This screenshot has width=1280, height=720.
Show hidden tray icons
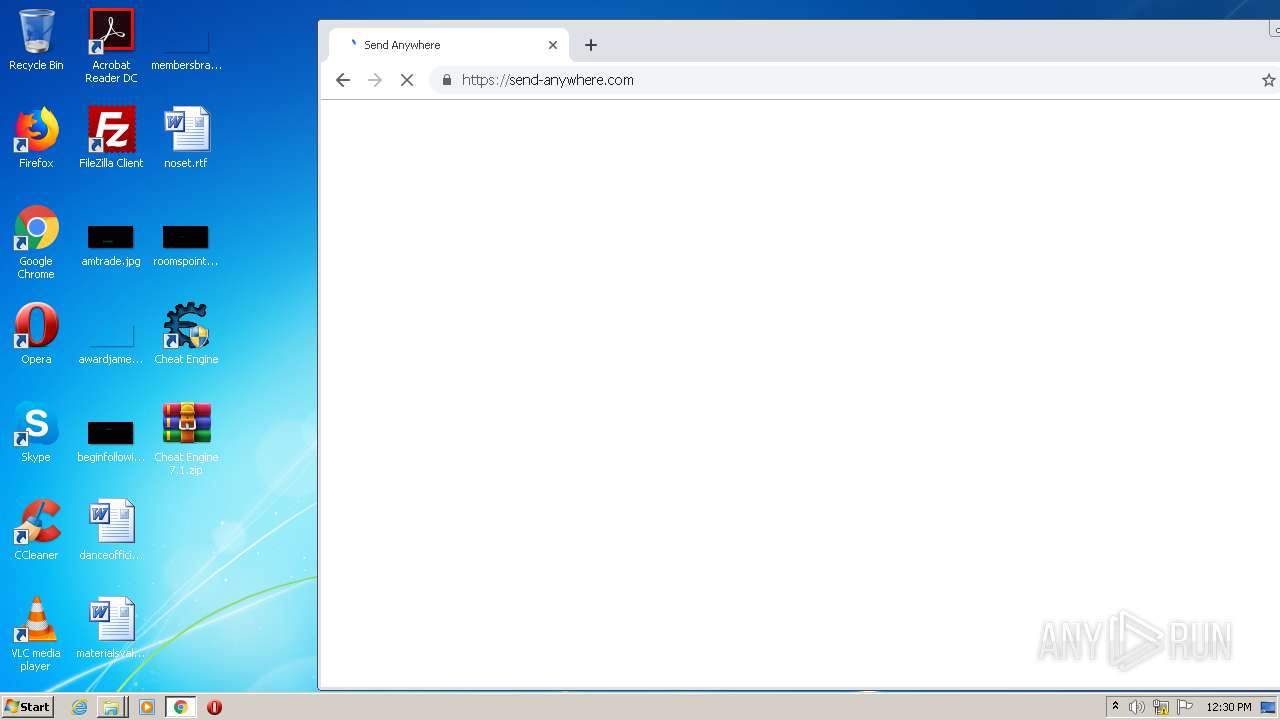pos(1115,707)
